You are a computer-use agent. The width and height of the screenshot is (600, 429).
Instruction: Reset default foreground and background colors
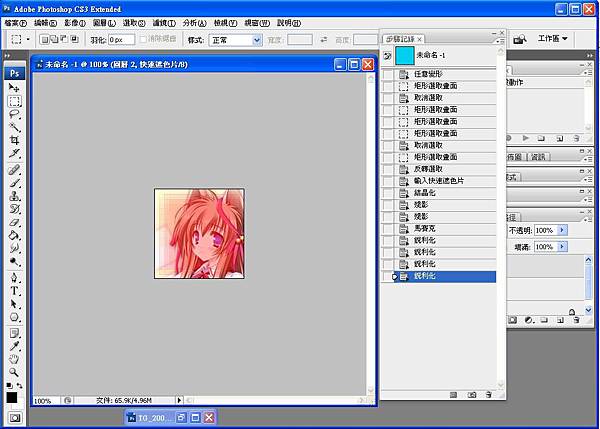pyautogui.click(x=9, y=386)
